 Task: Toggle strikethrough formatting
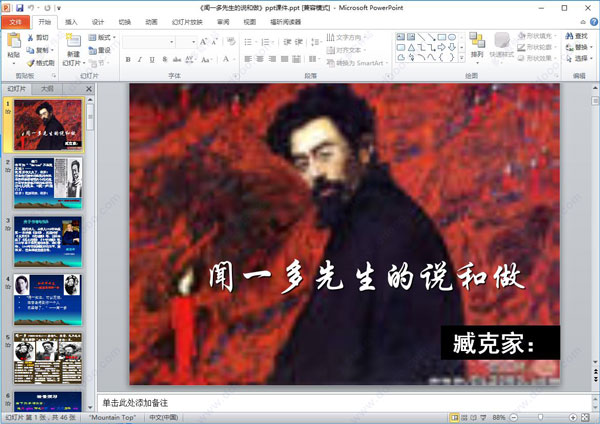click(177, 59)
